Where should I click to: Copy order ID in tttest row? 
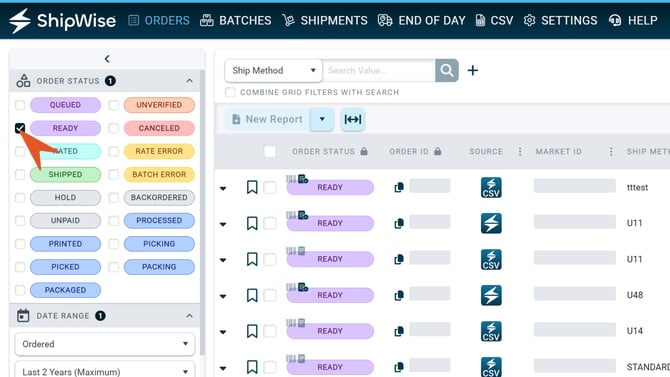click(399, 187)
